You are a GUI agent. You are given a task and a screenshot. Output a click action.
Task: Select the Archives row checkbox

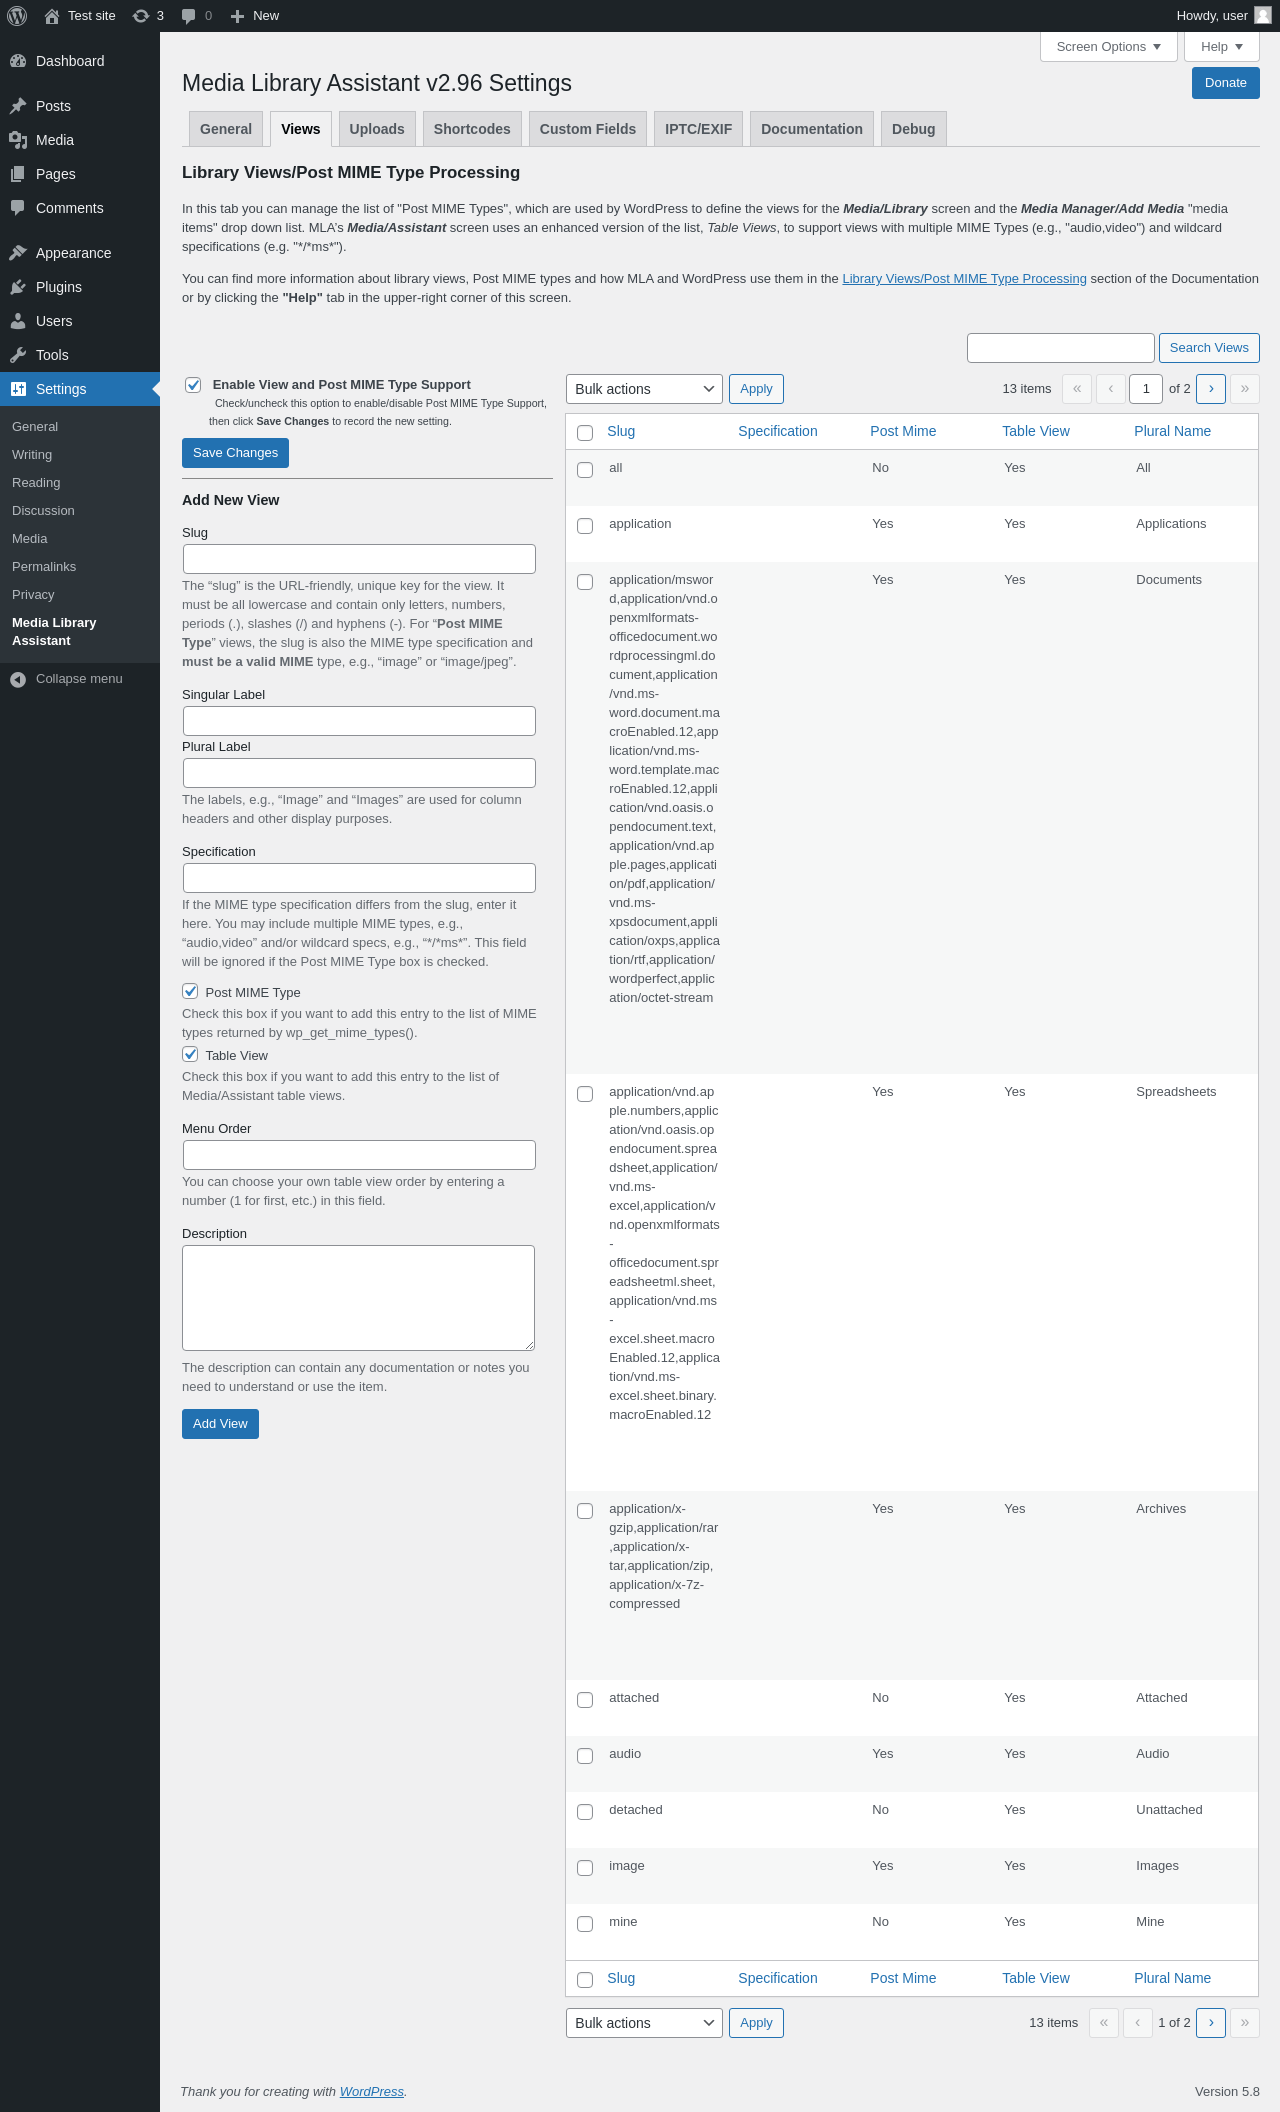tap(585, 1511)
